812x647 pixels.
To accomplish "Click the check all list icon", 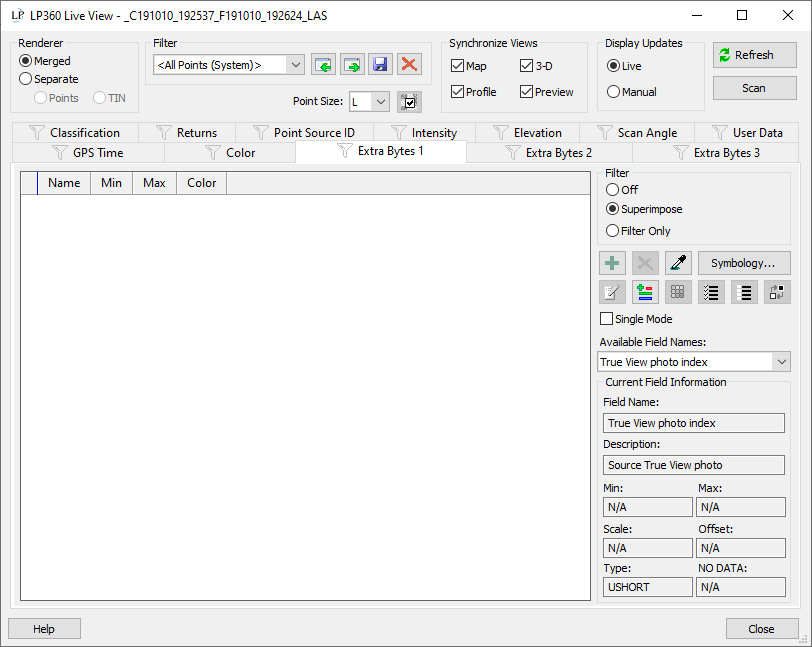I will (x=711, y=292).
